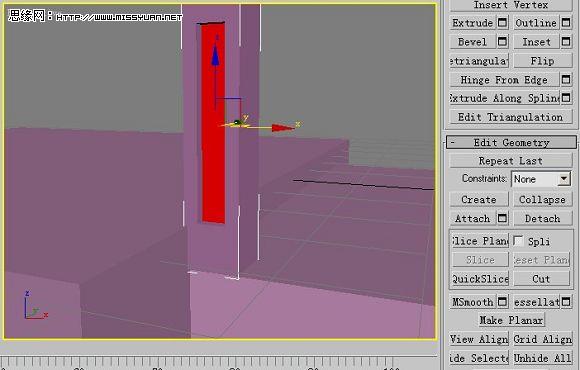
Task: Click the Extrude button
Action: tap(473, 23)
